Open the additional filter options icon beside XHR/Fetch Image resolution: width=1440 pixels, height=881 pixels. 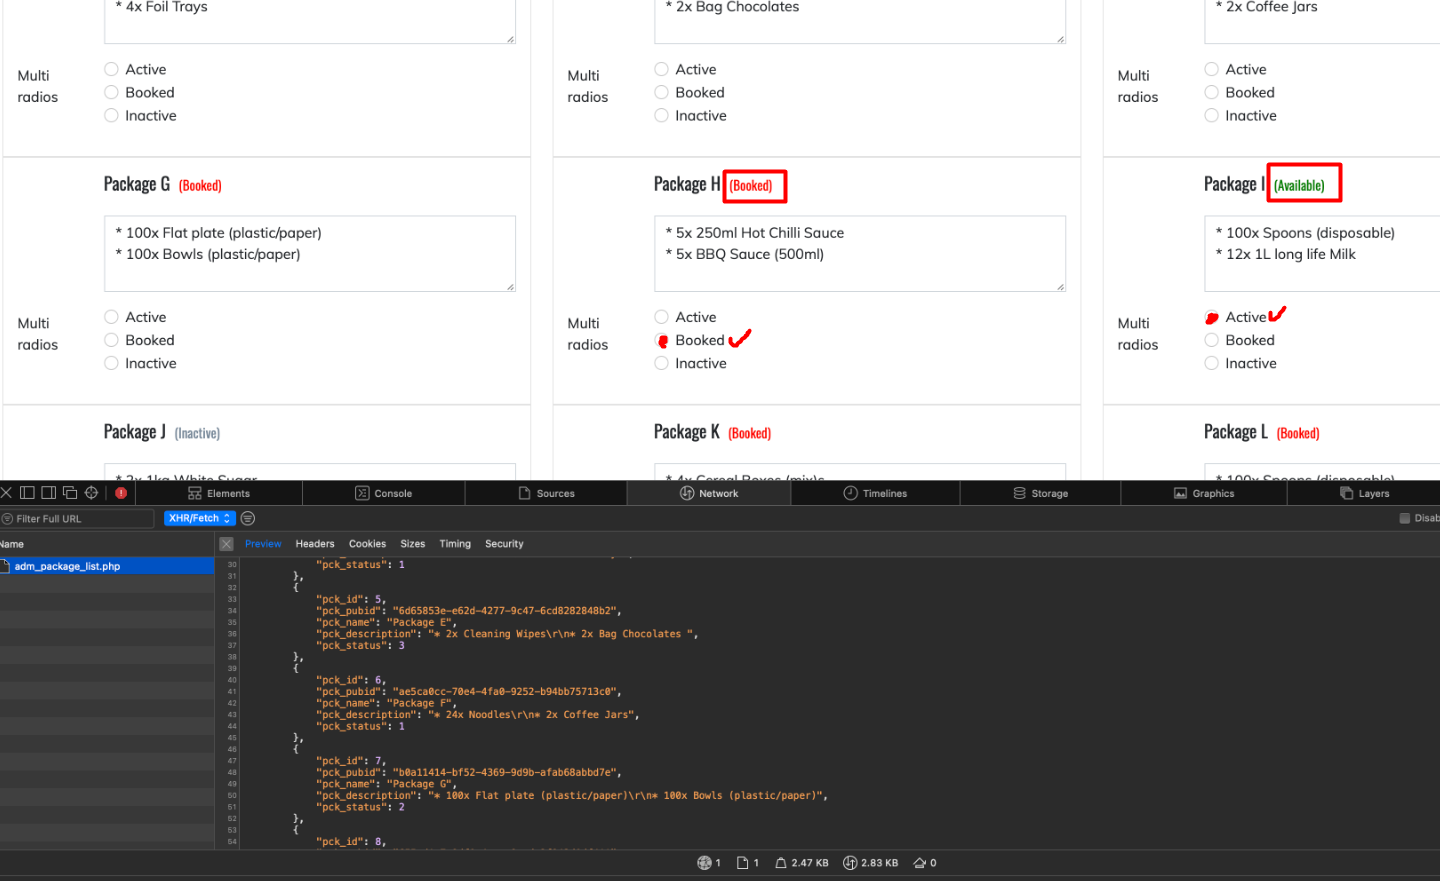pos(247,518)
